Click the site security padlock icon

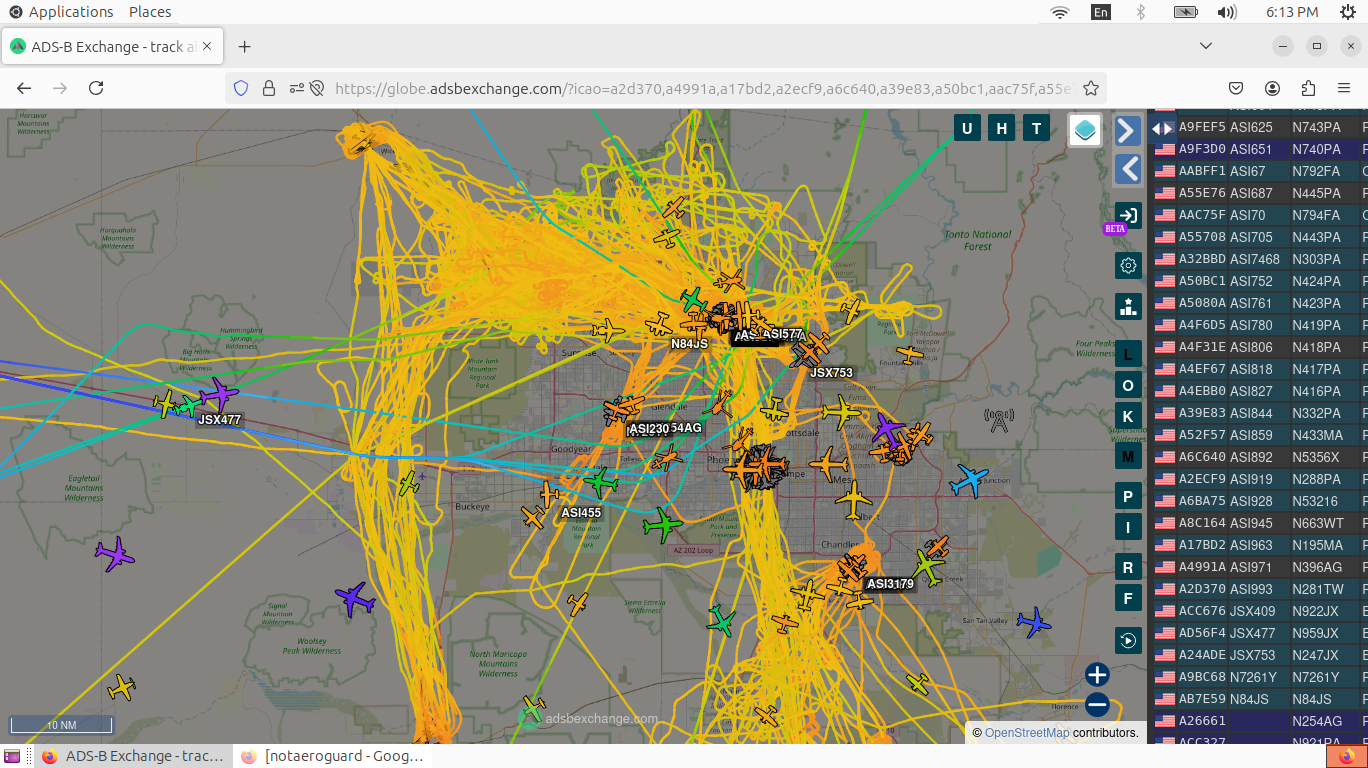[x=268, y=88]
